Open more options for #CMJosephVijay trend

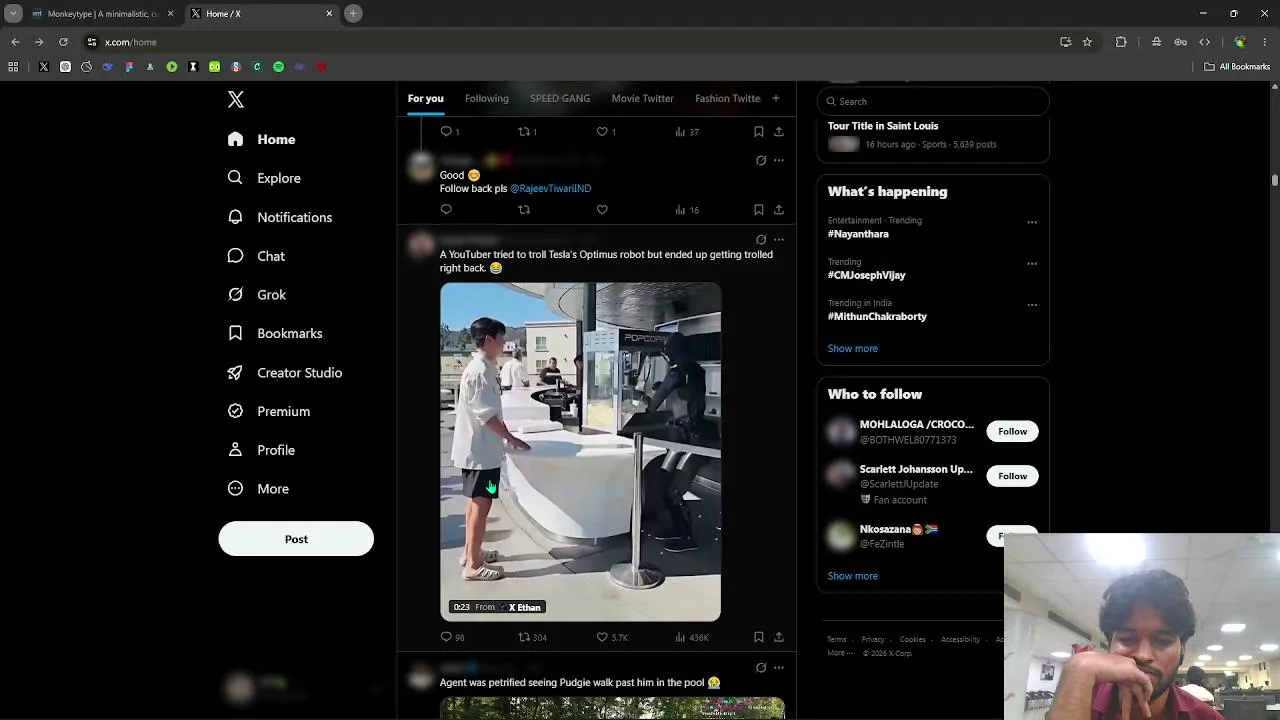coord(1032,264)
